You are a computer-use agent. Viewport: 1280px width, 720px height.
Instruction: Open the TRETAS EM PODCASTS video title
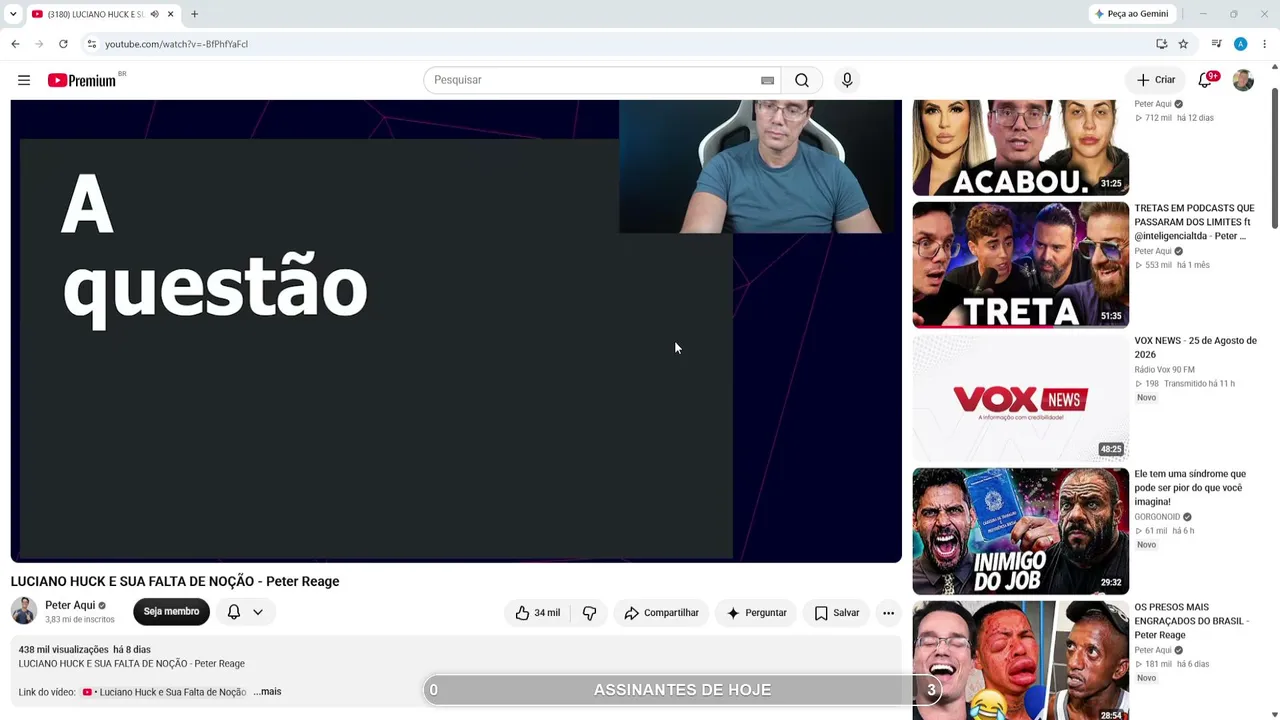tap(1194, 222)
